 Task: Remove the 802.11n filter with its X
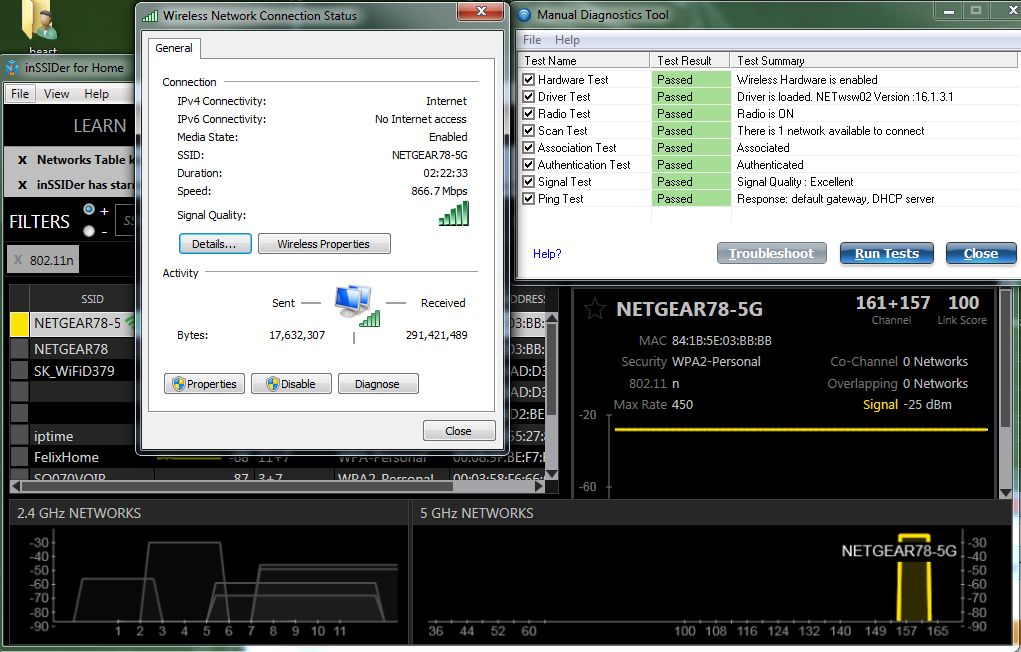click(x=18, y=261)
